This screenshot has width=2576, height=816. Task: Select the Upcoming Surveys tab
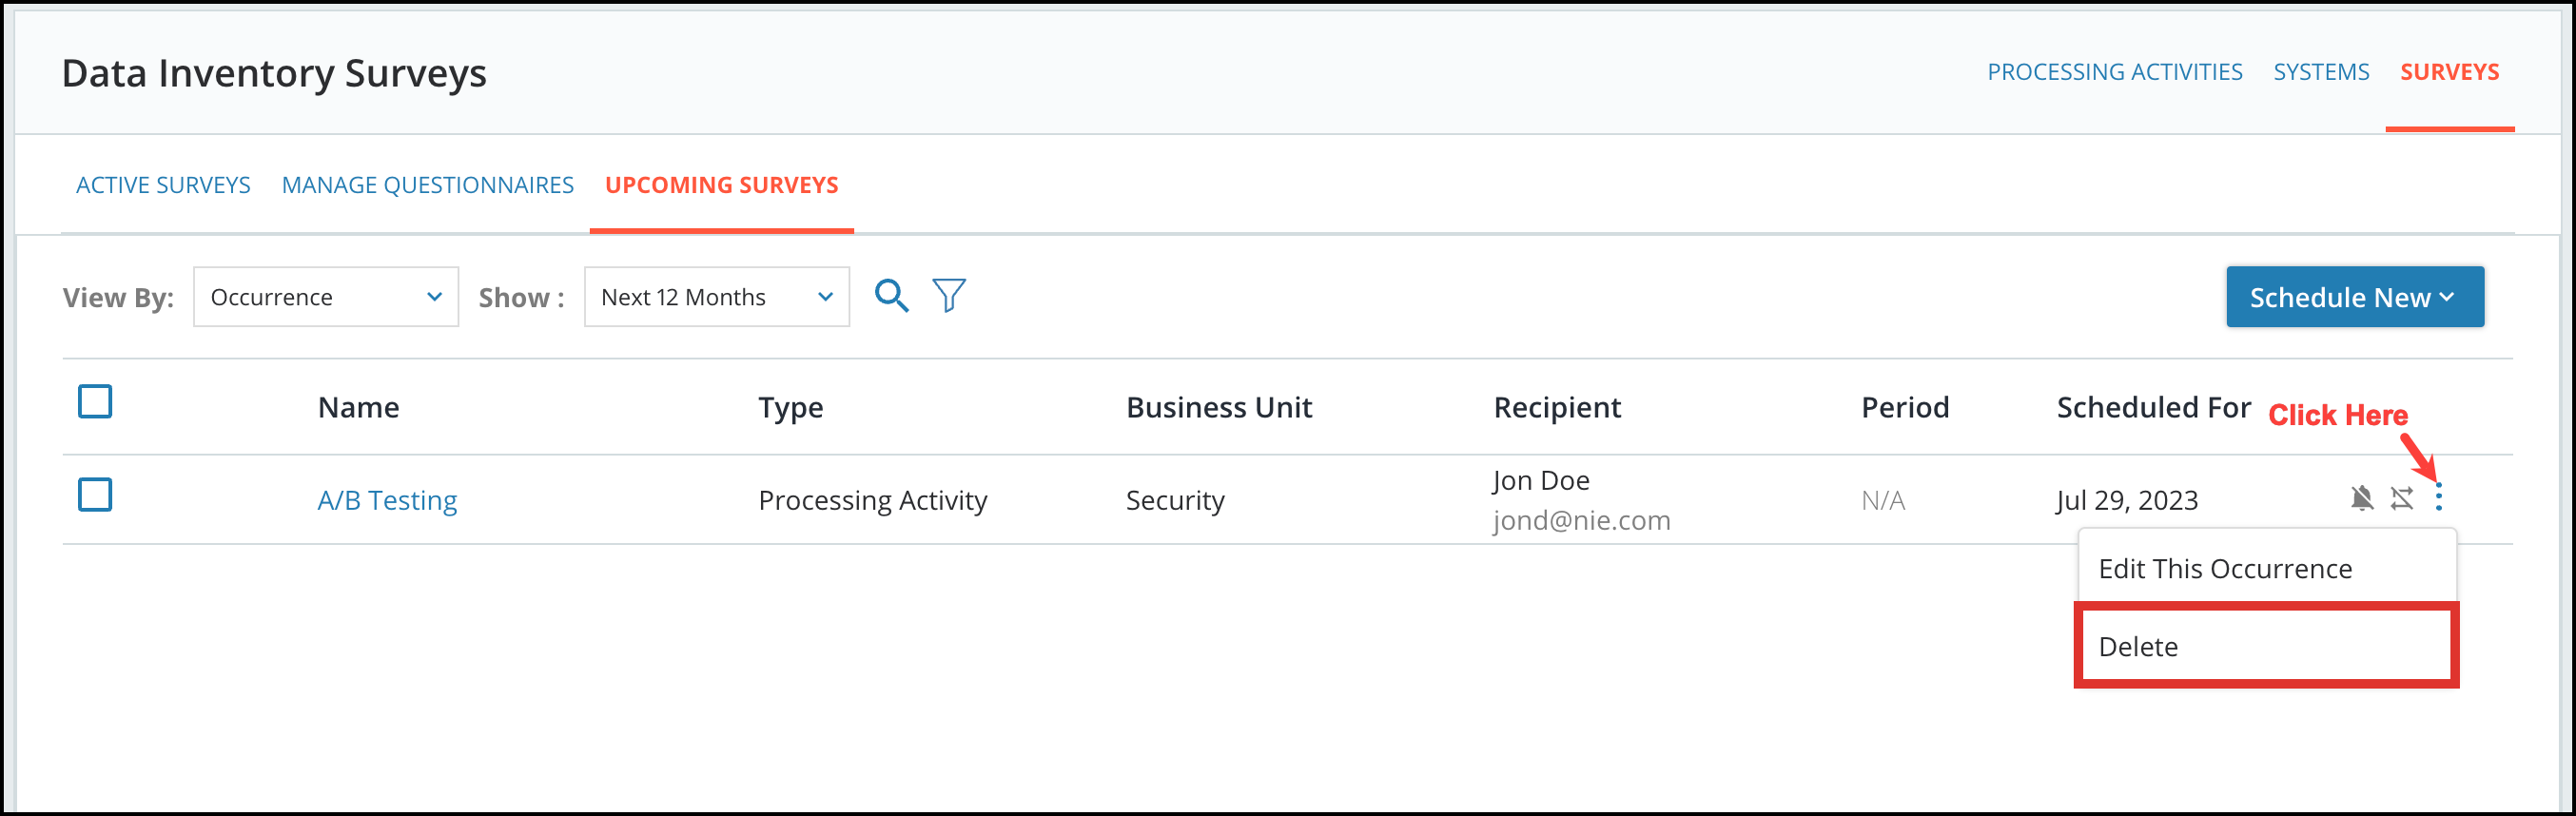pos(722,185)
